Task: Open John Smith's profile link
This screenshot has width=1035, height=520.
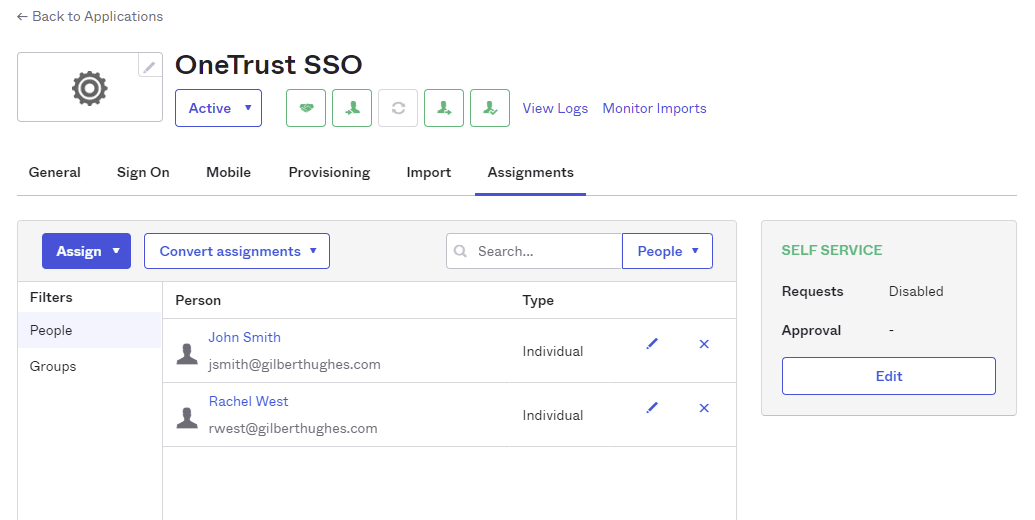Action: 245,337
